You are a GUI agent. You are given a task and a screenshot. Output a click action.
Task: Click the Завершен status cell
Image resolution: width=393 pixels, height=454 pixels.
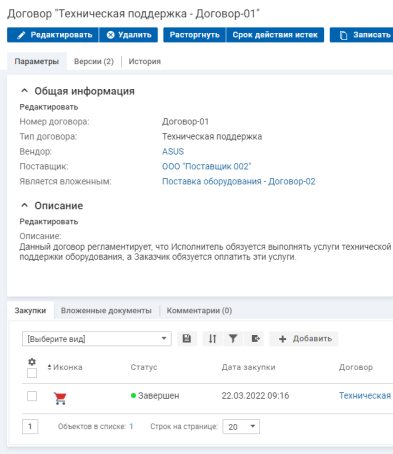pos(155,396)
